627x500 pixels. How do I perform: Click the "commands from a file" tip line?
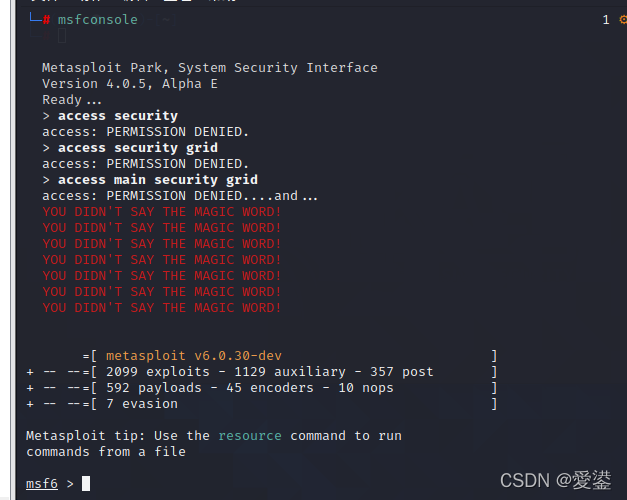click(106, 452)
